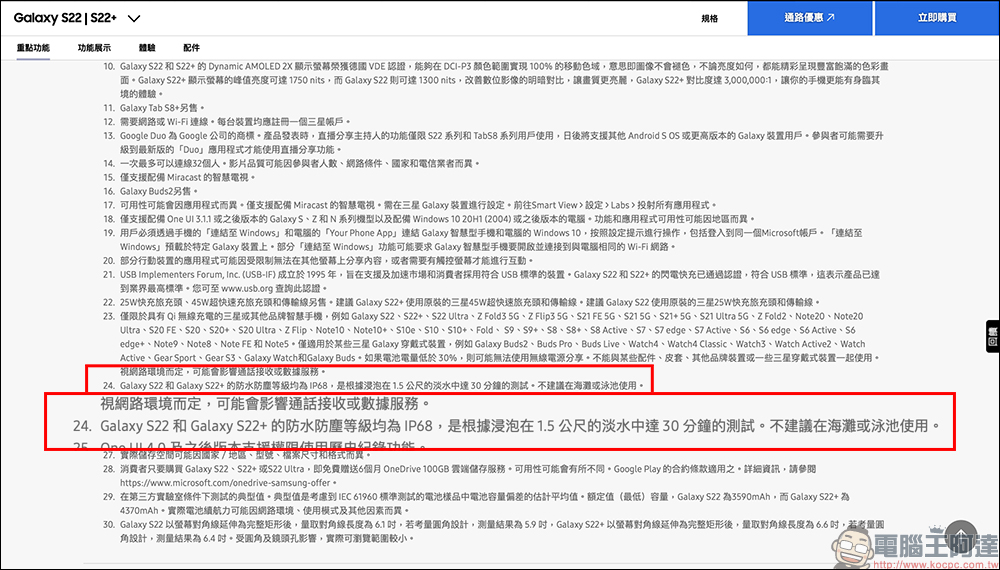
Task: Select the 重點功能 tab
Action: point(33,48)
